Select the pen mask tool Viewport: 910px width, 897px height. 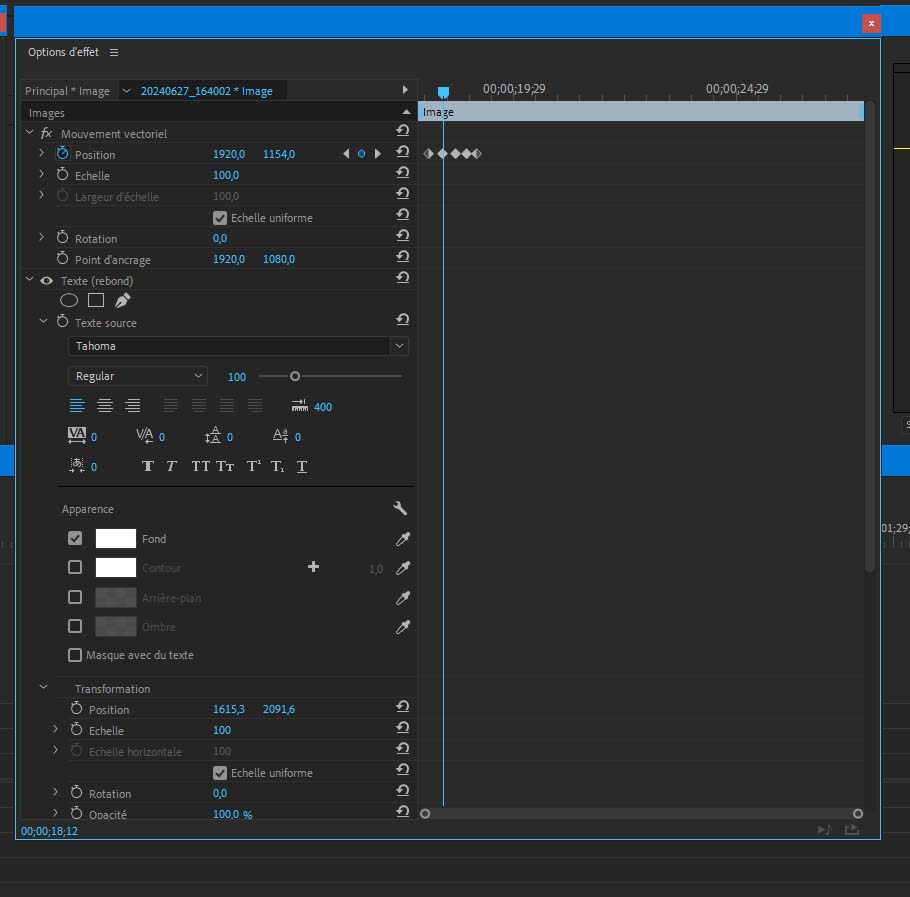tap(122, 300)
